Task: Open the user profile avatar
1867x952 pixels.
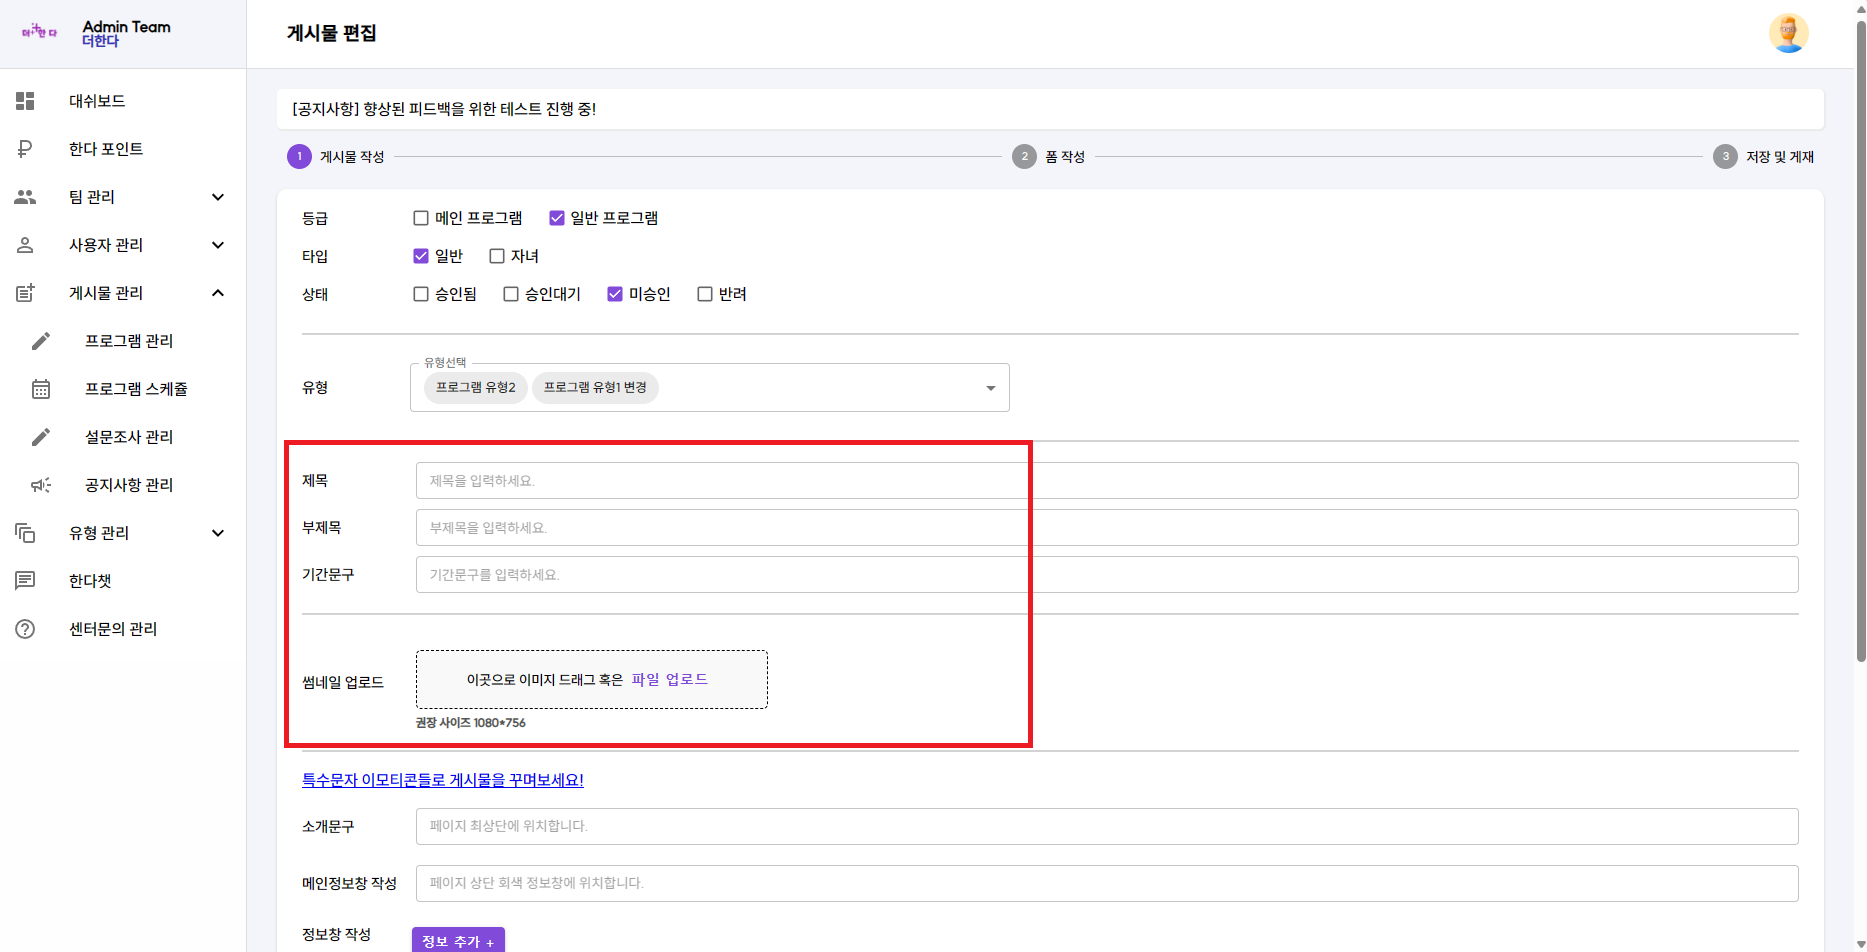Action: [x=1788, y=33]
